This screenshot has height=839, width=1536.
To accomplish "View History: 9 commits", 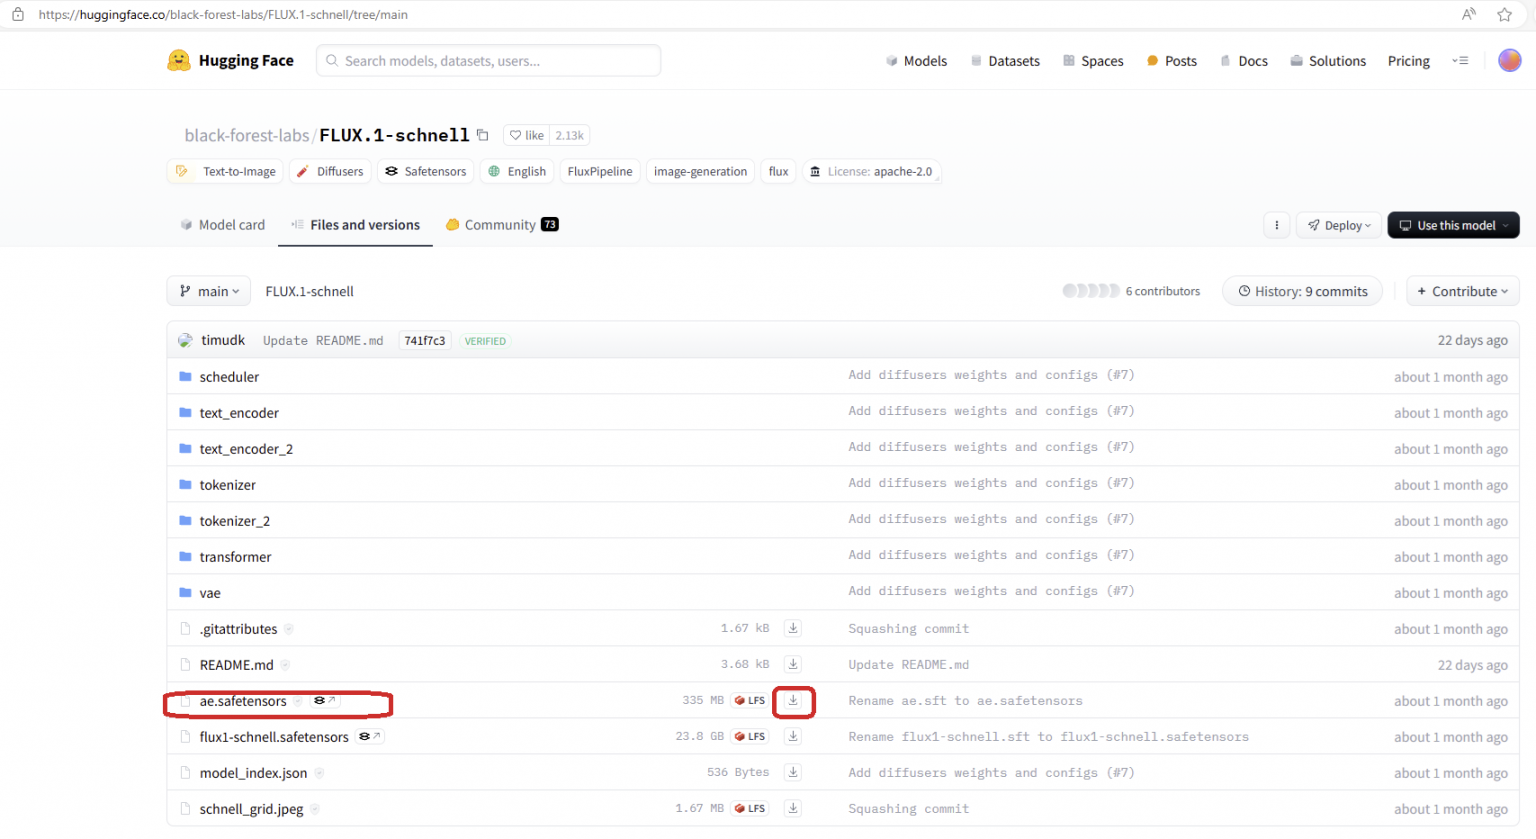I will click(1302, 291).
